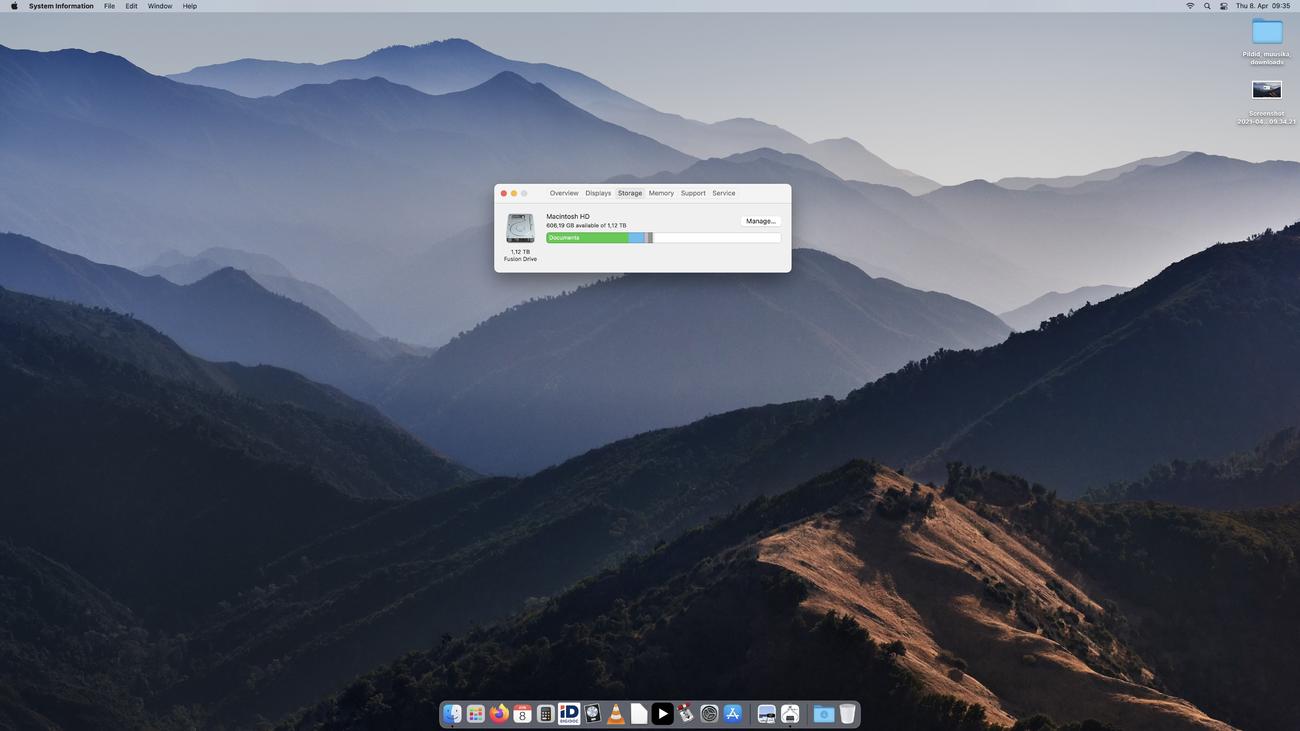Click the green Documents storage bar segment
Image resolution: width=1300 pixels, height=731 pixels.
click(587, 238)
